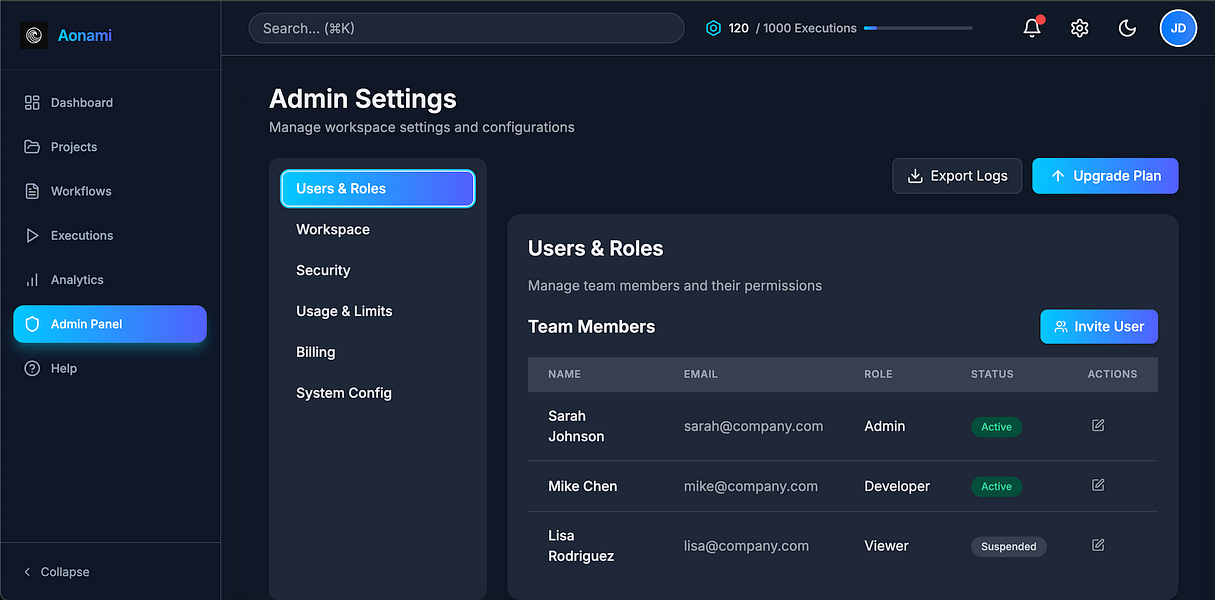
Task: Click the STATUS column header
Action: point(992,374)
